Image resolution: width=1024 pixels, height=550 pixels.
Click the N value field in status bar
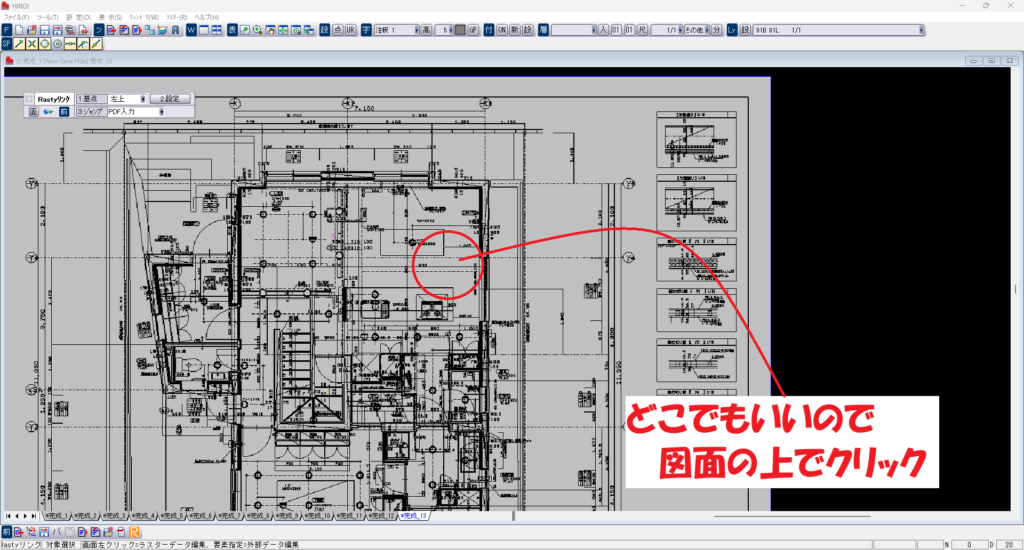(x=968, y=544)
